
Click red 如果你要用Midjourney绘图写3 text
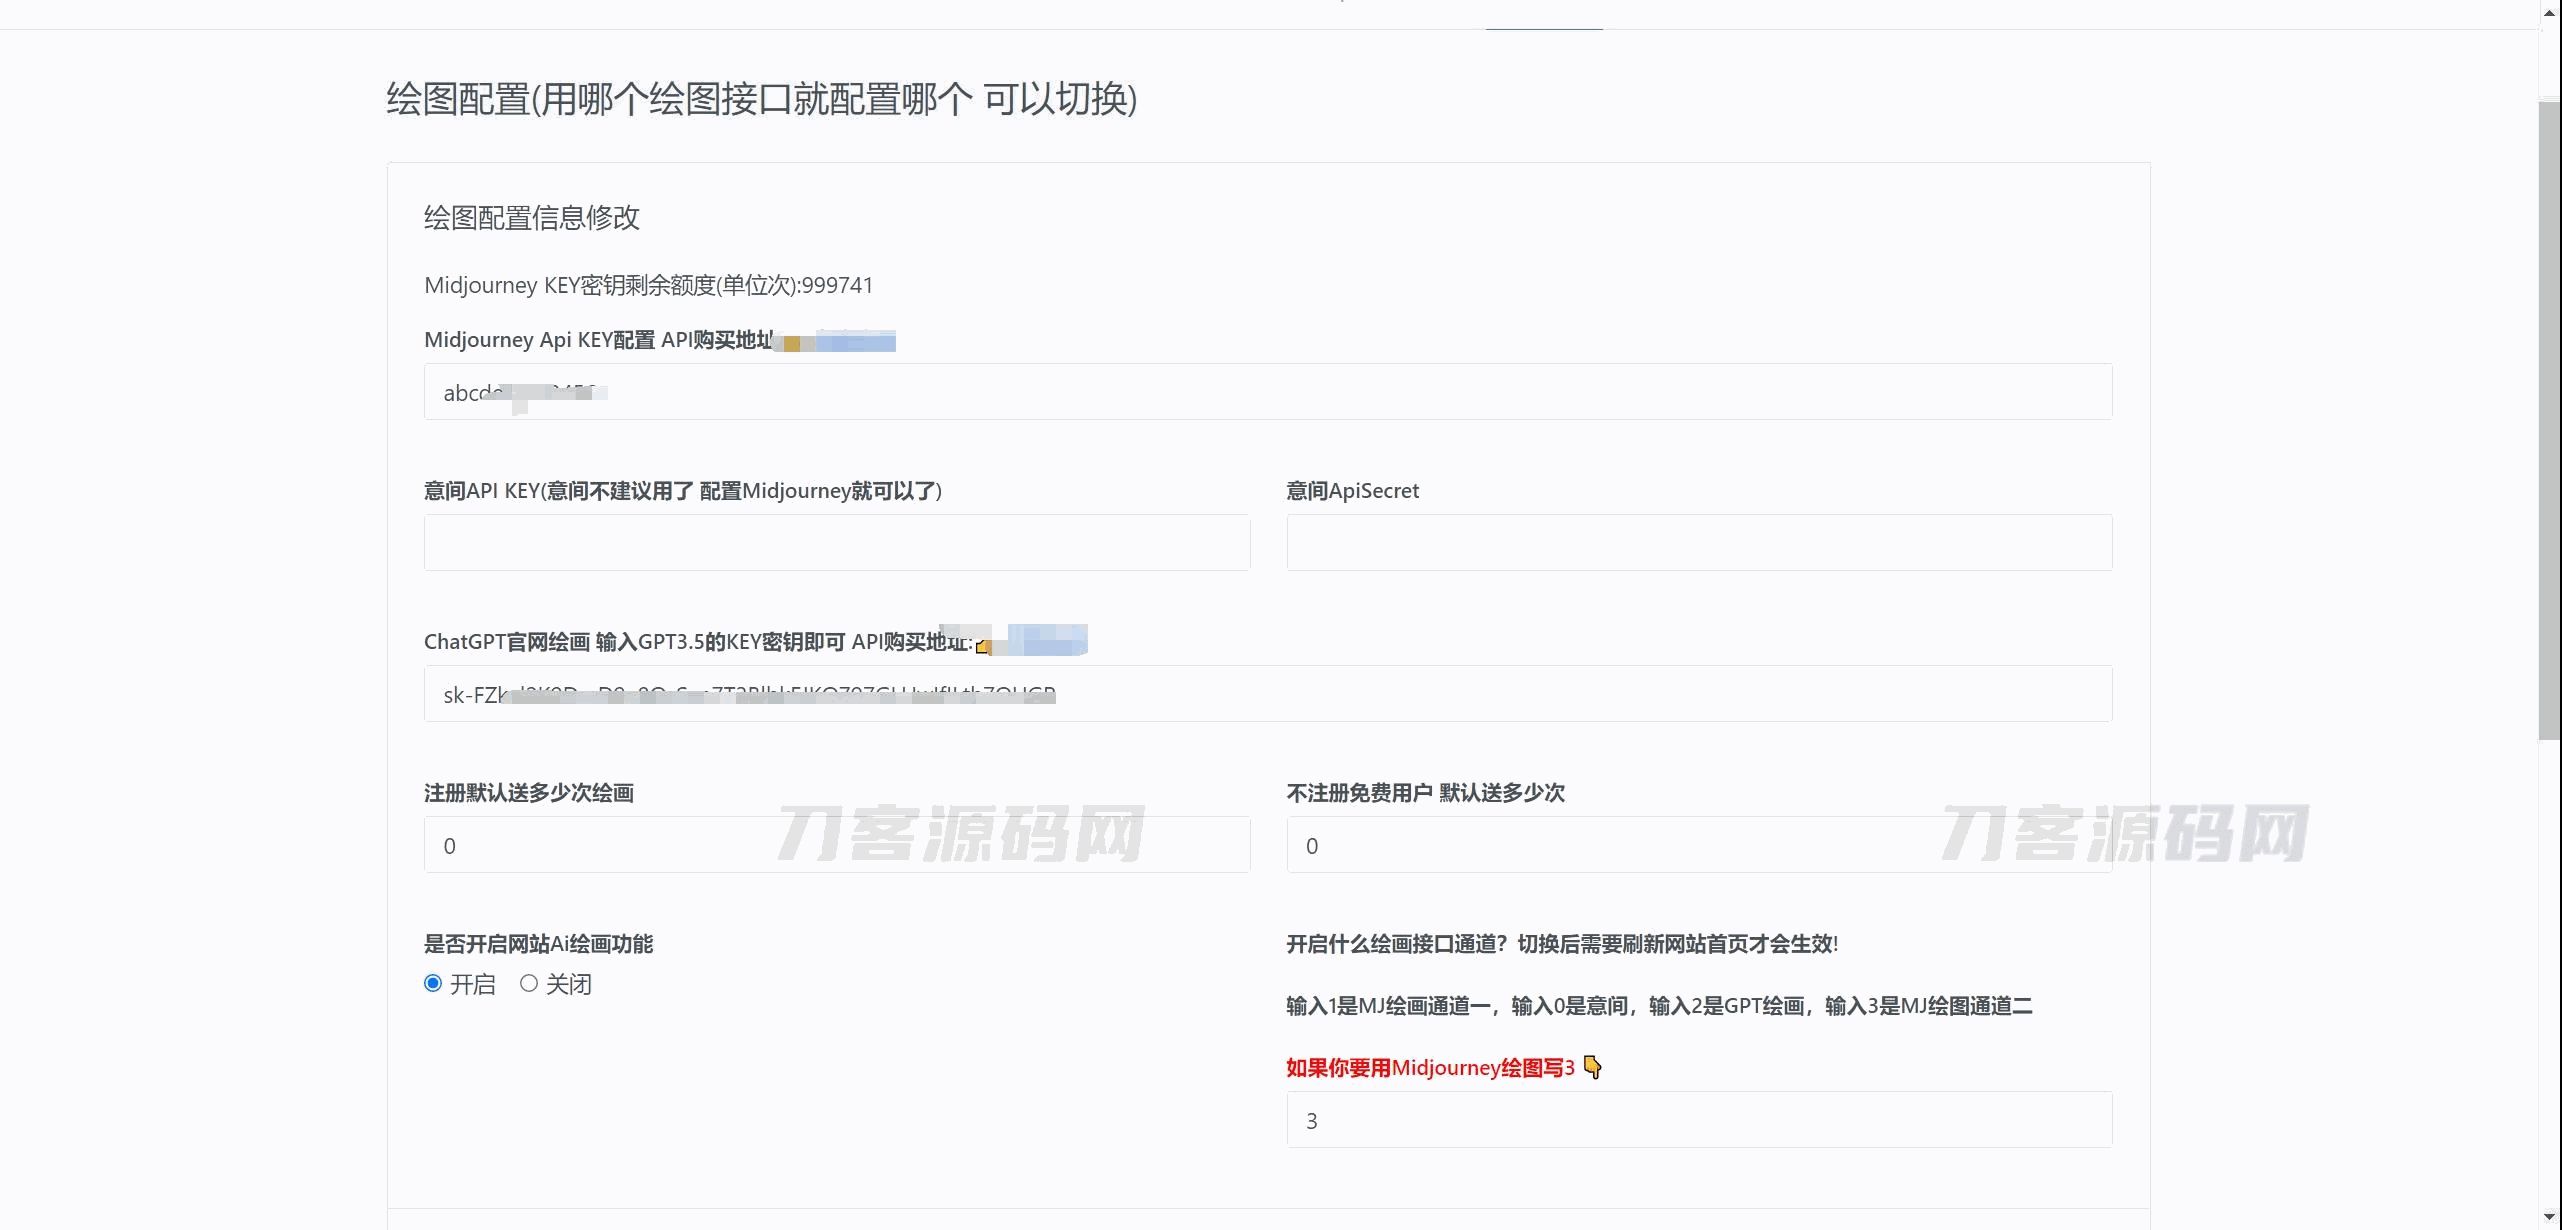pyautogui.click(x=1430, y=1068)
